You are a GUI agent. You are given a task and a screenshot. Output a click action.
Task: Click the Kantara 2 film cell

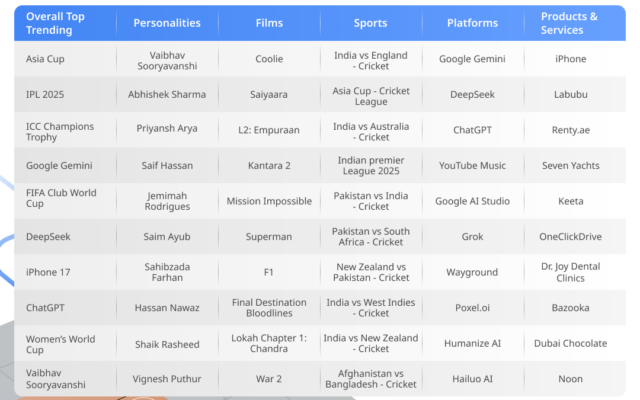(269, 165)
